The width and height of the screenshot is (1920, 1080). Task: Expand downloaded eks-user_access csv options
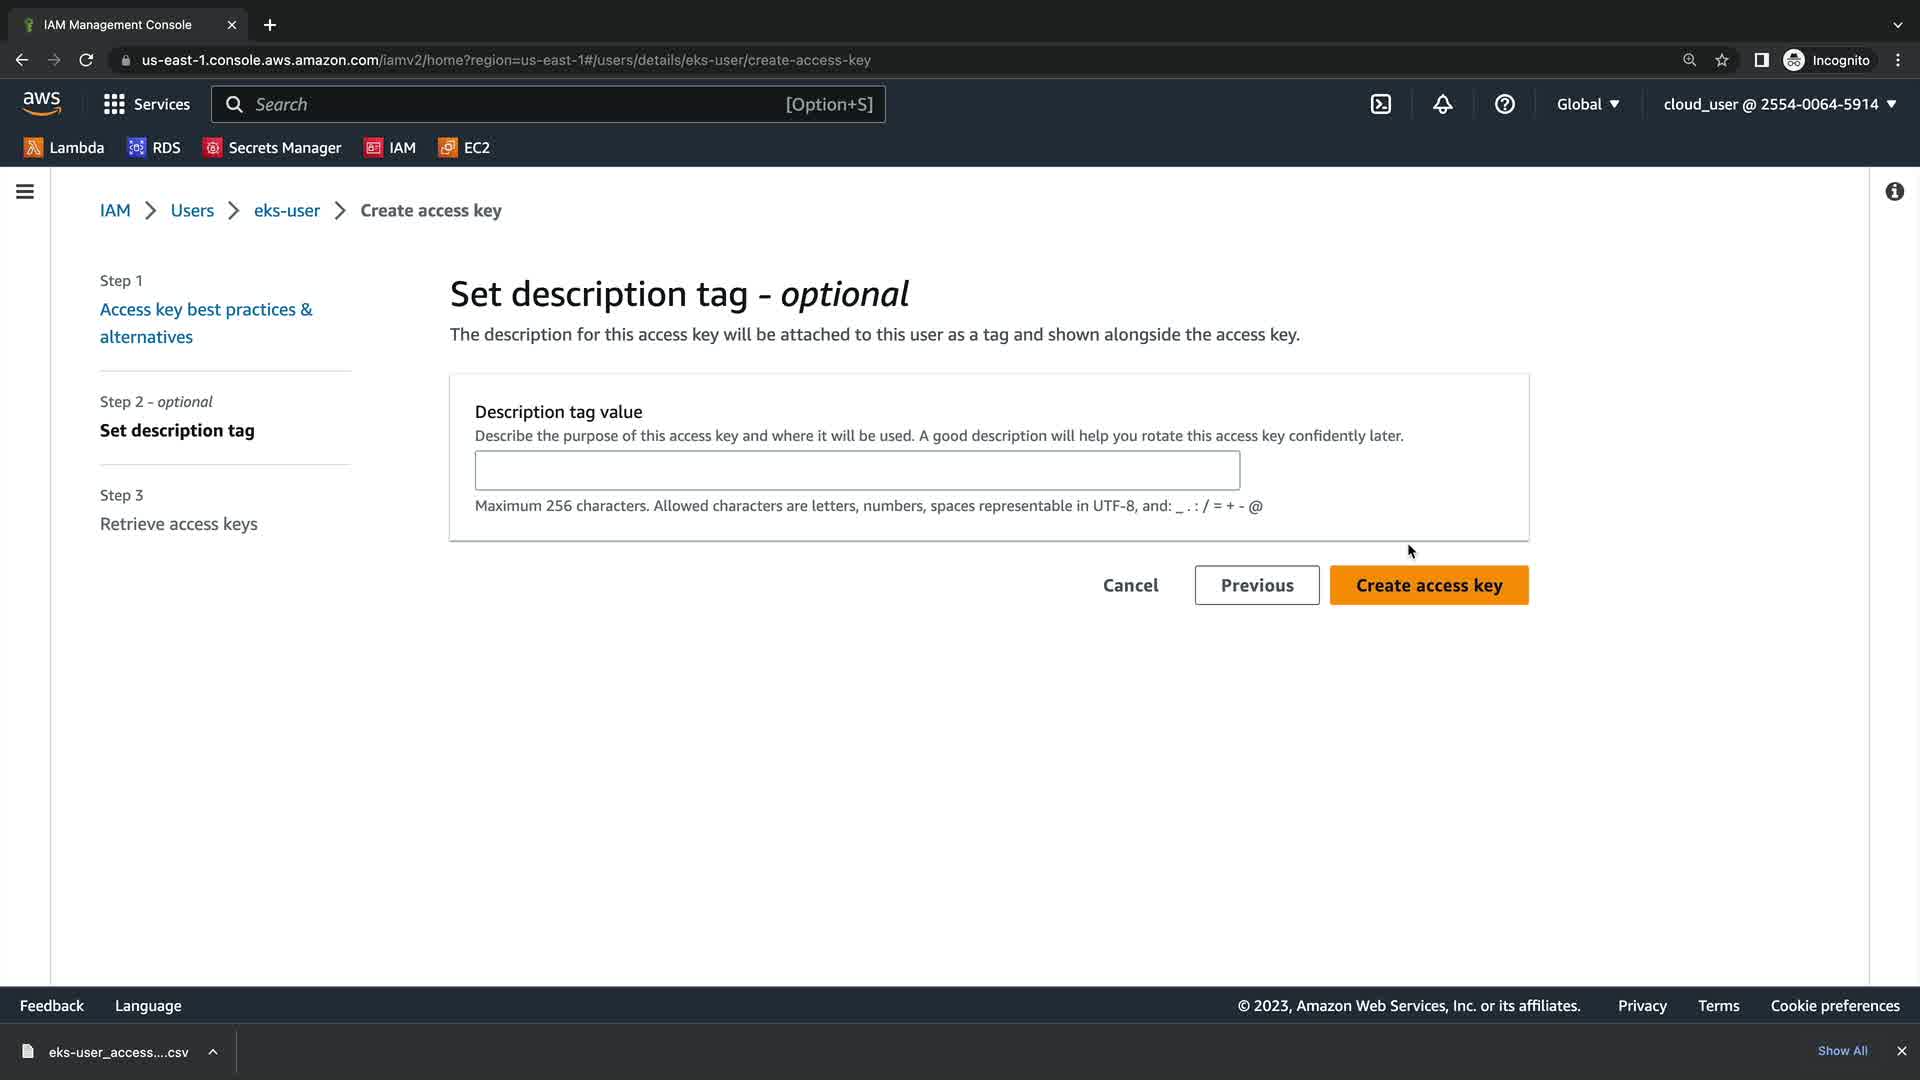point(213,1051)
